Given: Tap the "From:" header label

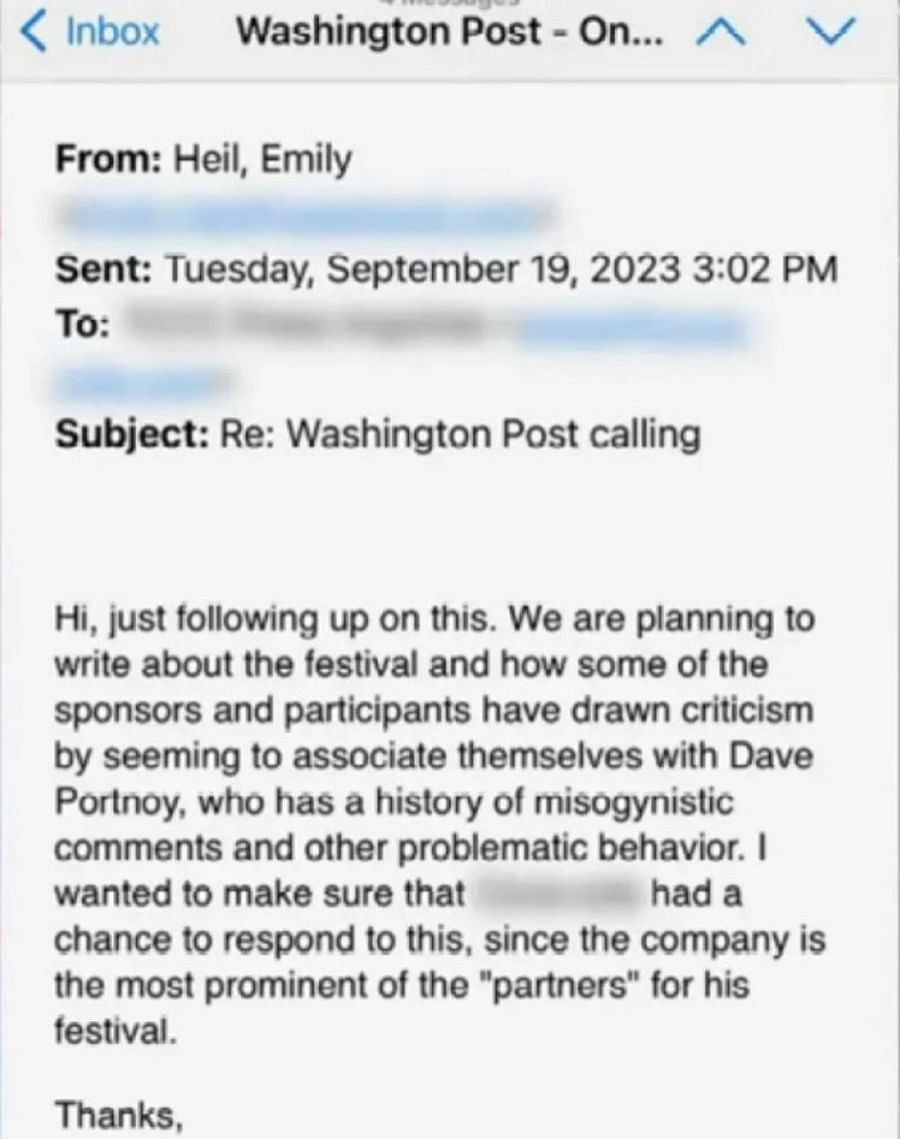Looking at the screenshot, I should coord(109,158).
